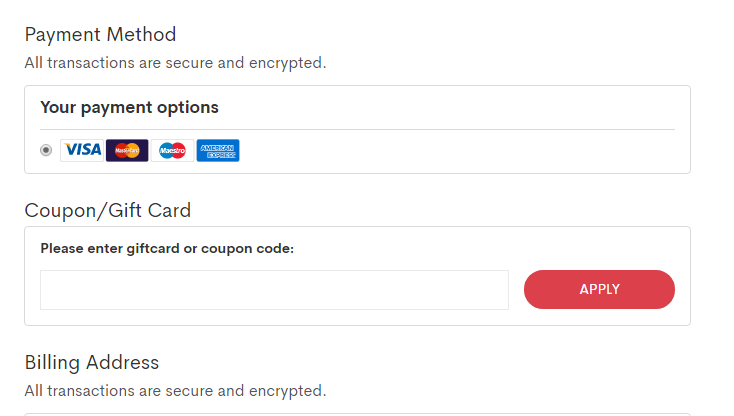
Task: Select the credit card payment radio button
Action: pos(46,150)
